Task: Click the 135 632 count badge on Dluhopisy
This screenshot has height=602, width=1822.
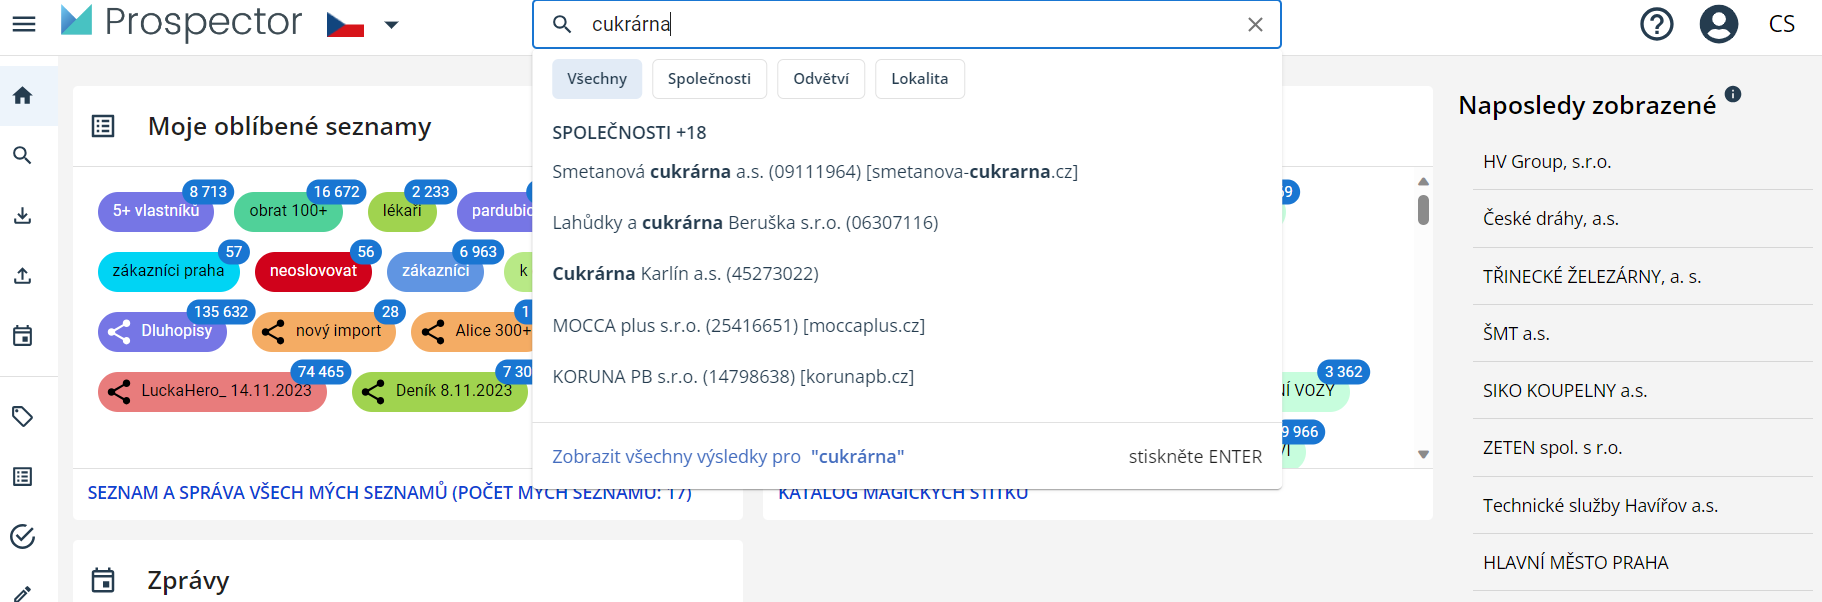Action: 221,312
